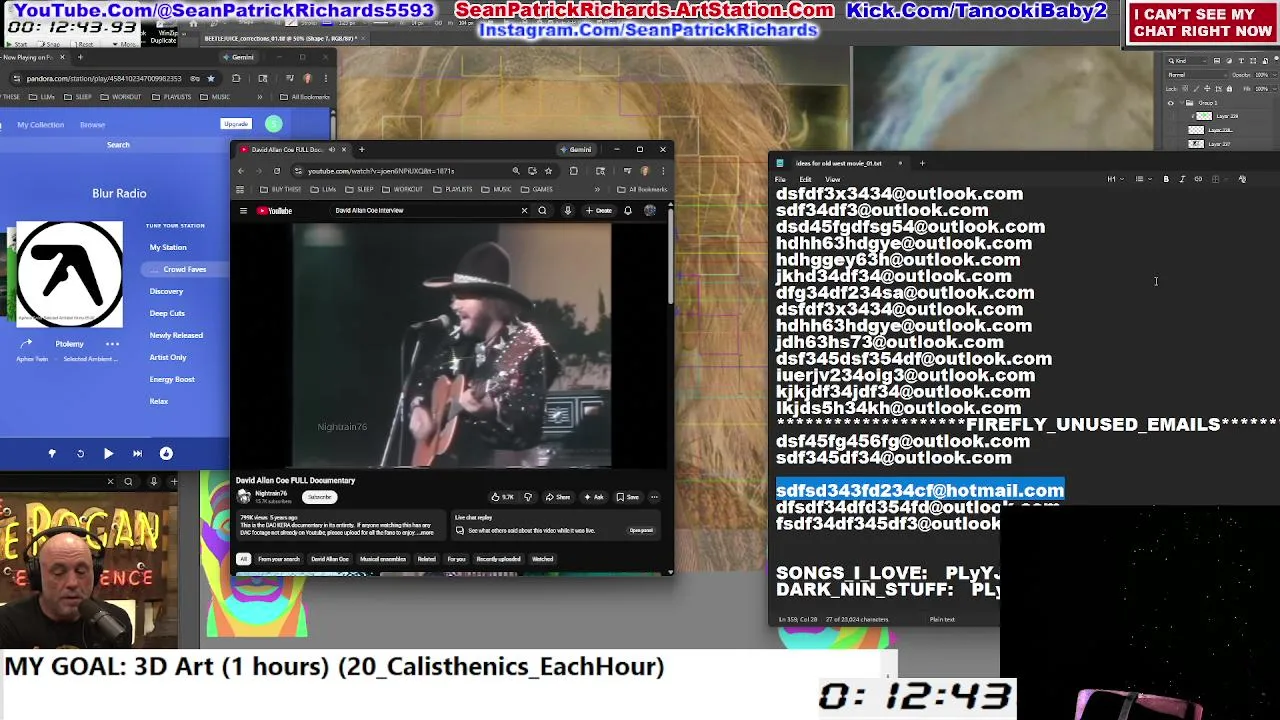Open the Edit menu in text editor
The width and height of the screenshot is (1280, 720).
(805, 179)
